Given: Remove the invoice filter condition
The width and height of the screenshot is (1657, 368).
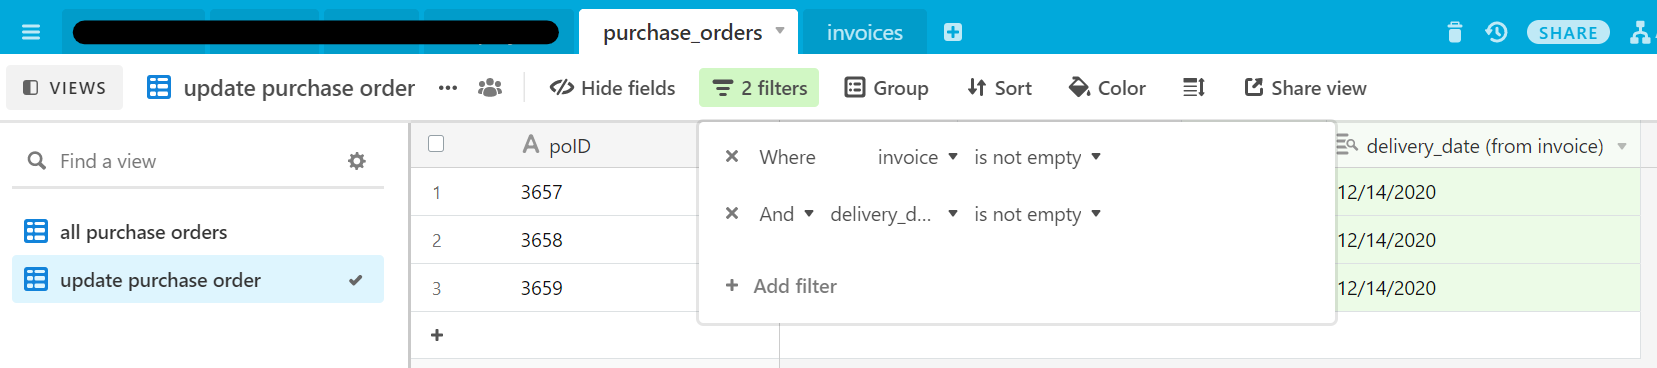Looking at the screenshot, I should [732, 157].
